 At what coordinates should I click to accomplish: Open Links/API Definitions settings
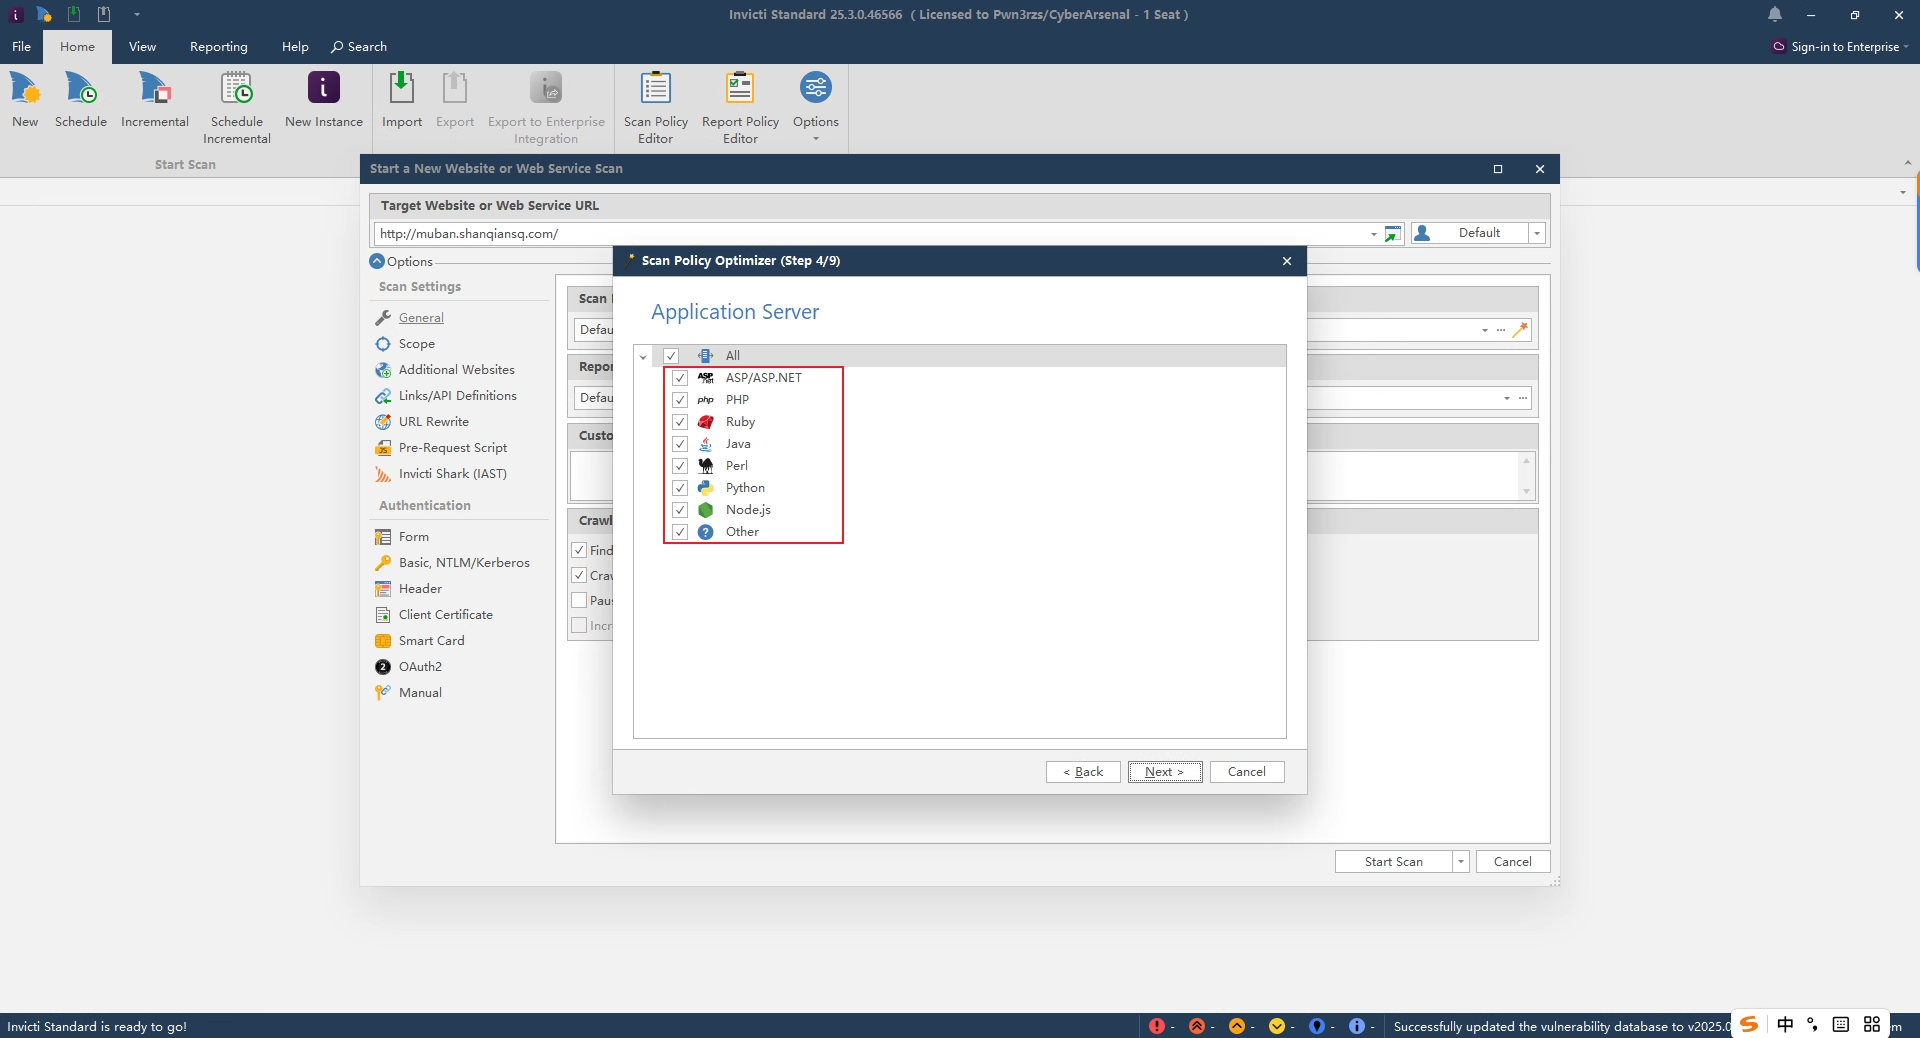(458, 396)
